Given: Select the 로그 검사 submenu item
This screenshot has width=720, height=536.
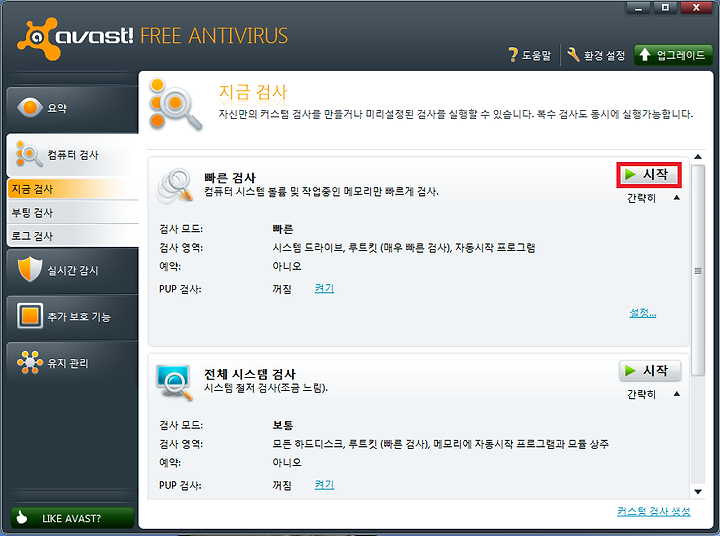Looking at the screenshot, I should 73,236.
